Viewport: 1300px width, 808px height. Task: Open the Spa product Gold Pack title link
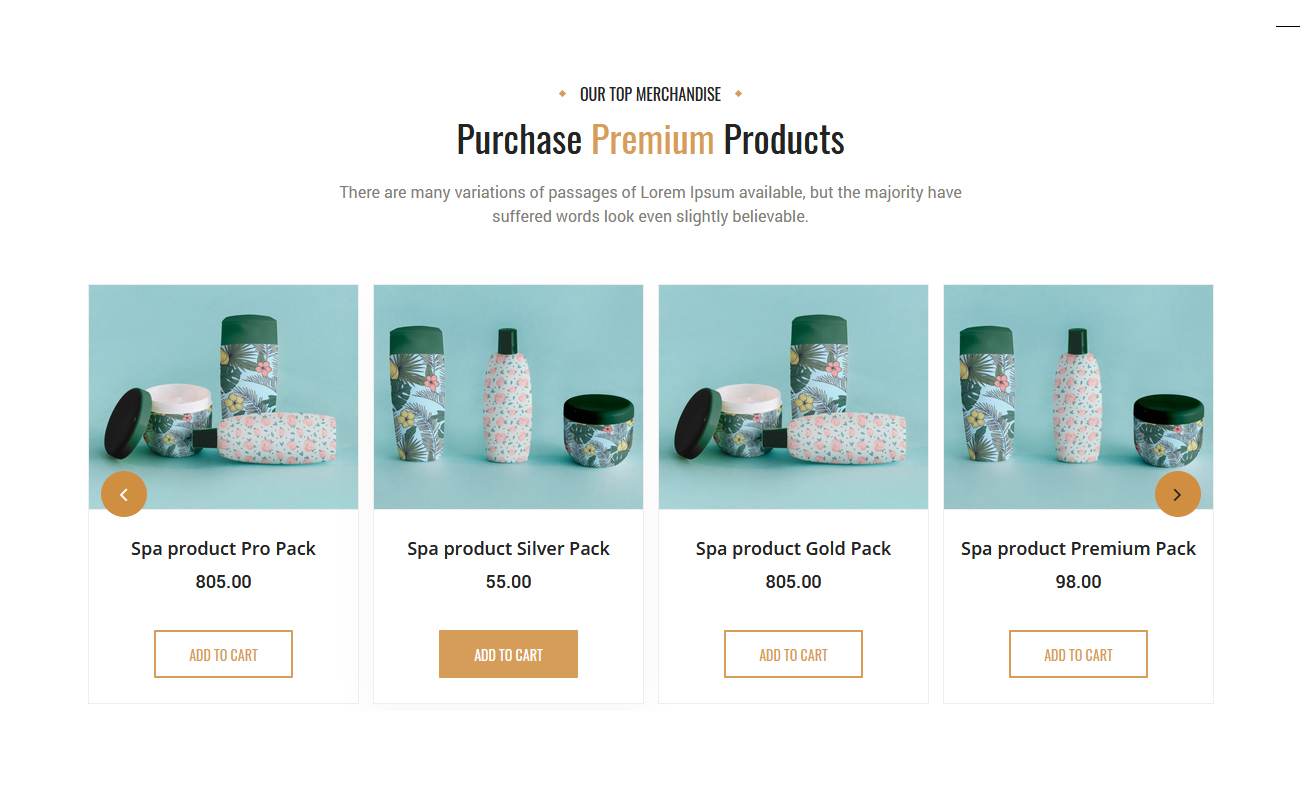[x=793, y=549]
